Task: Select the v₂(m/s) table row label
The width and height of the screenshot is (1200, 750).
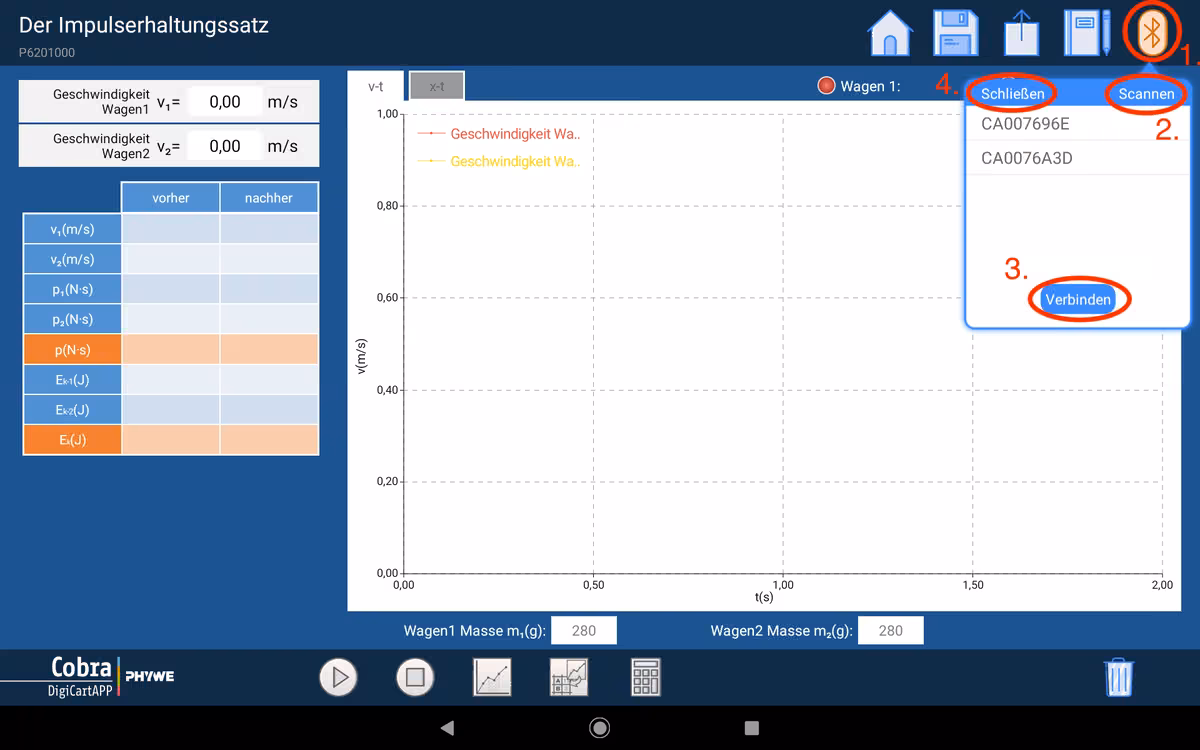Action: (x=72, y=259)
